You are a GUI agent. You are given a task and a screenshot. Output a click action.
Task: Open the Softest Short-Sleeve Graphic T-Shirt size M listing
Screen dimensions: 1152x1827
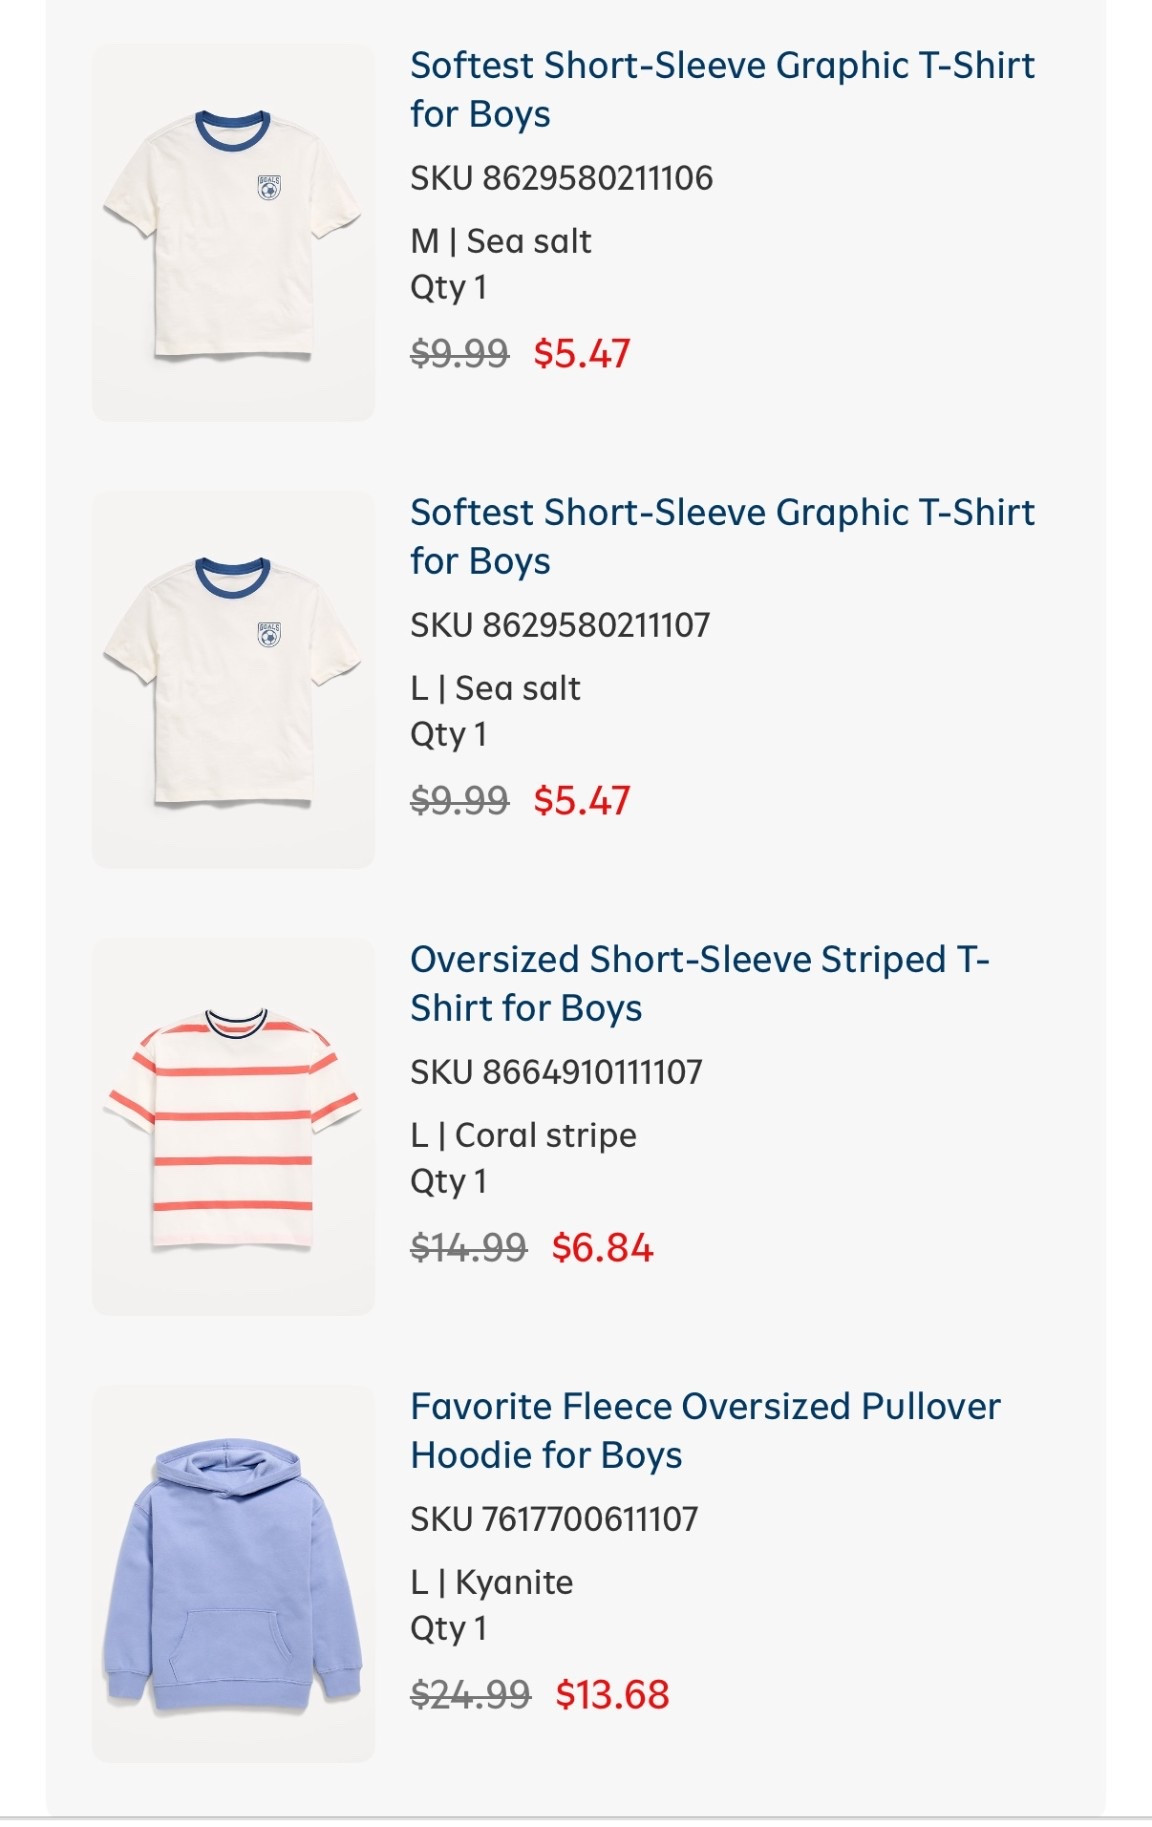722,91
